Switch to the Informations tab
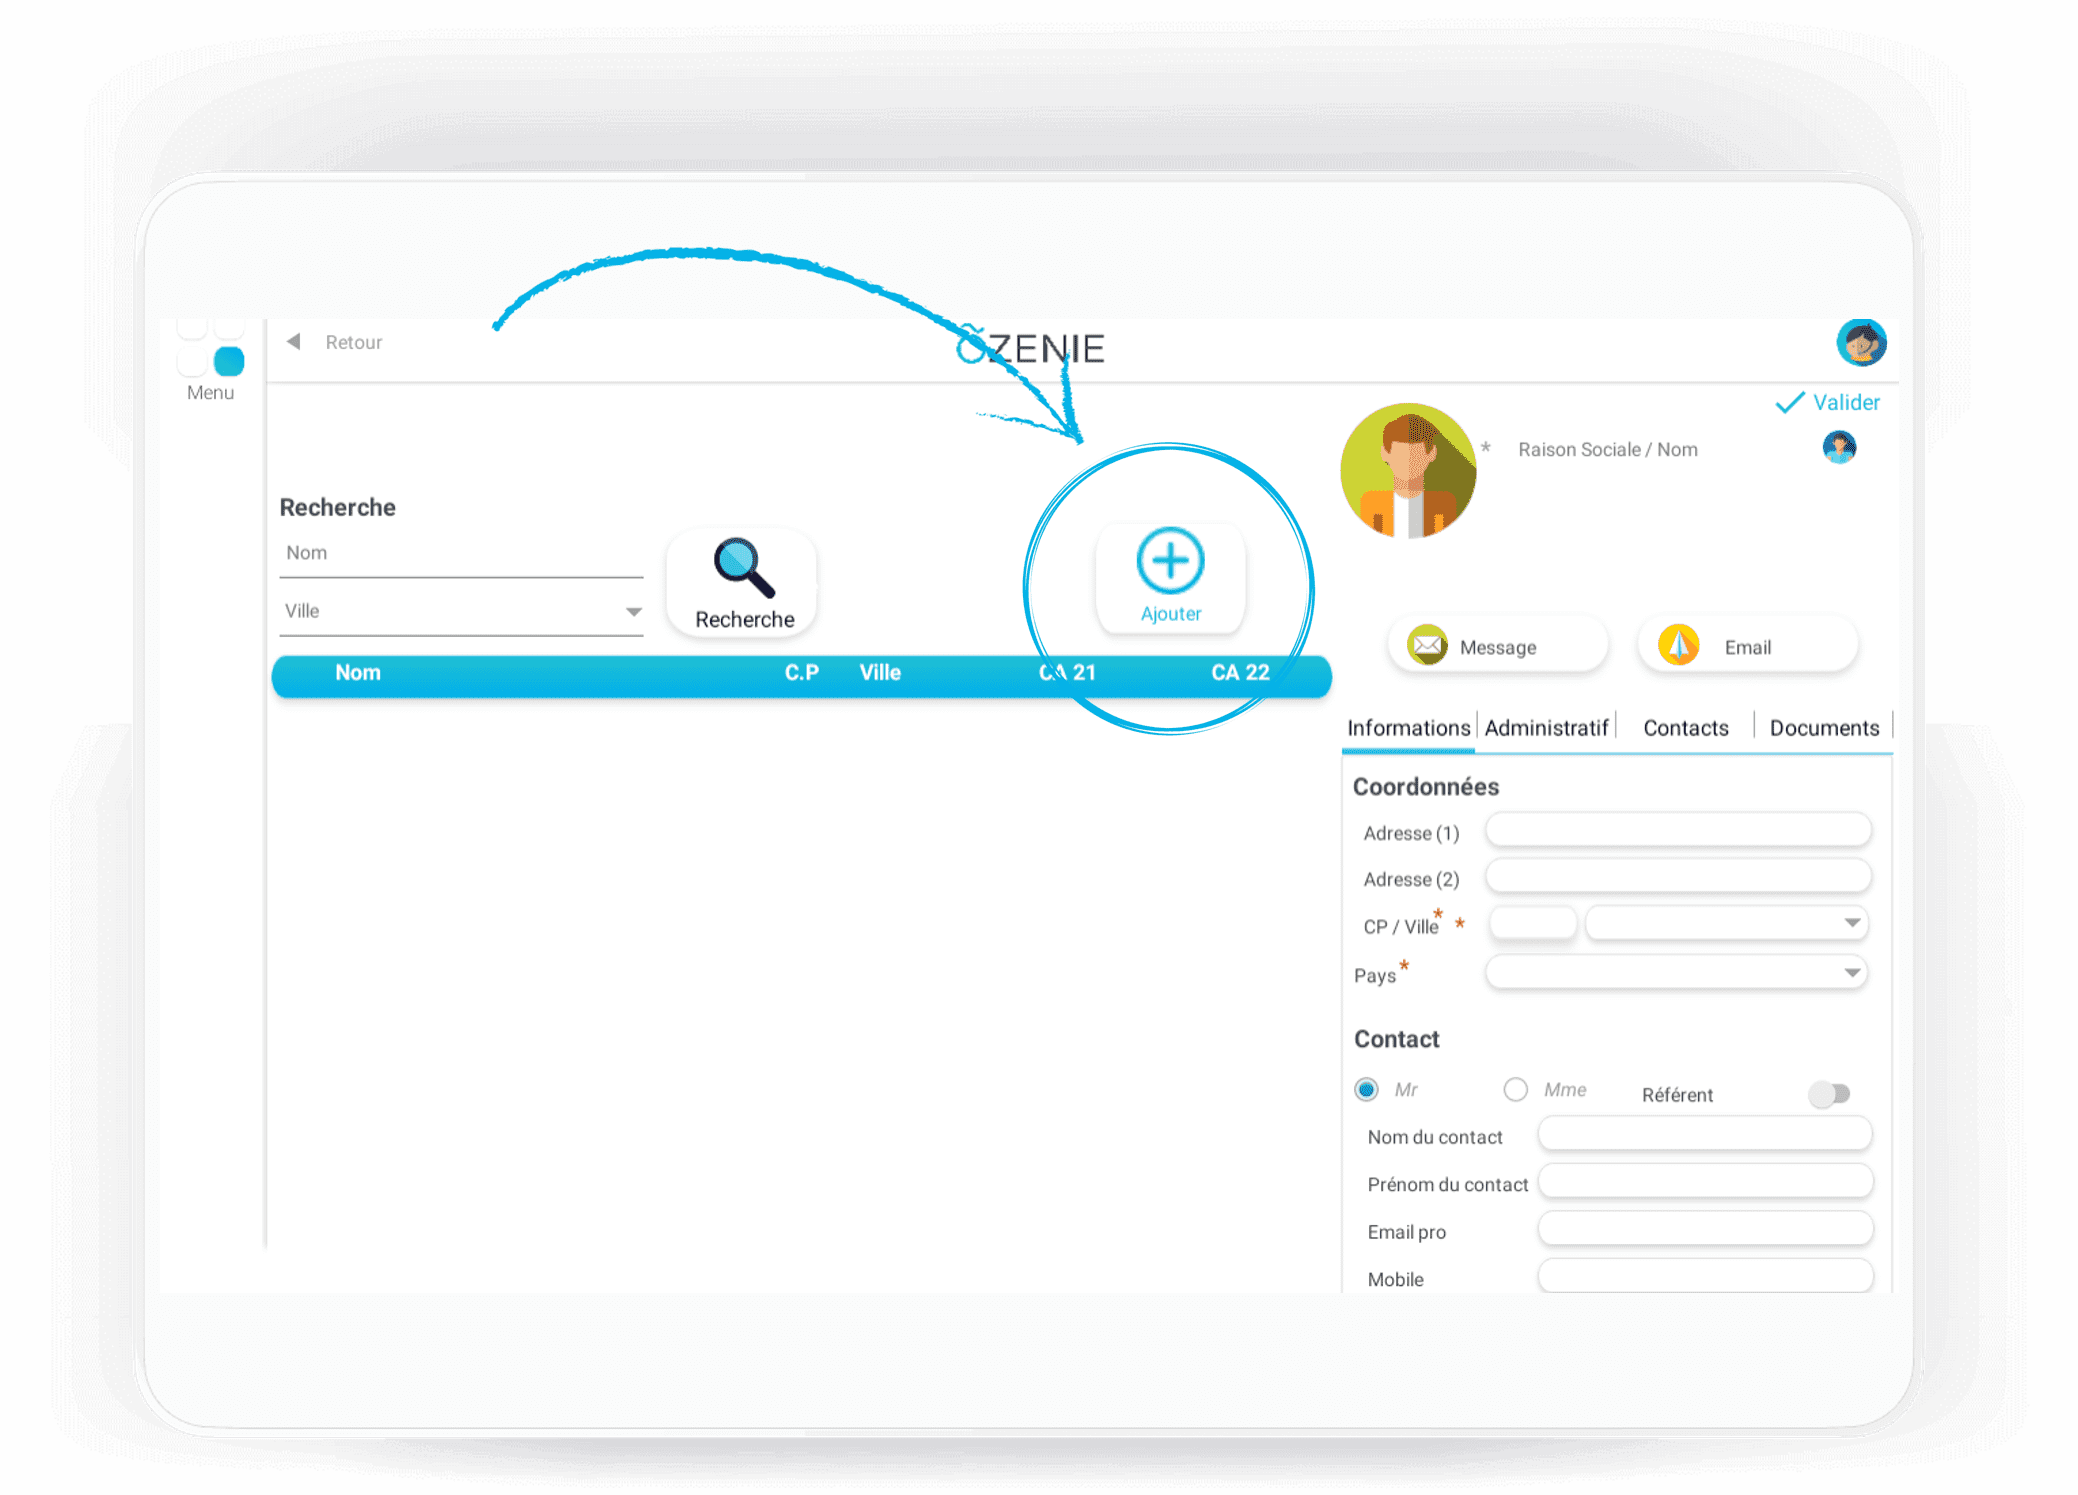2078x1495 pixels. [x=1408, y=728]
